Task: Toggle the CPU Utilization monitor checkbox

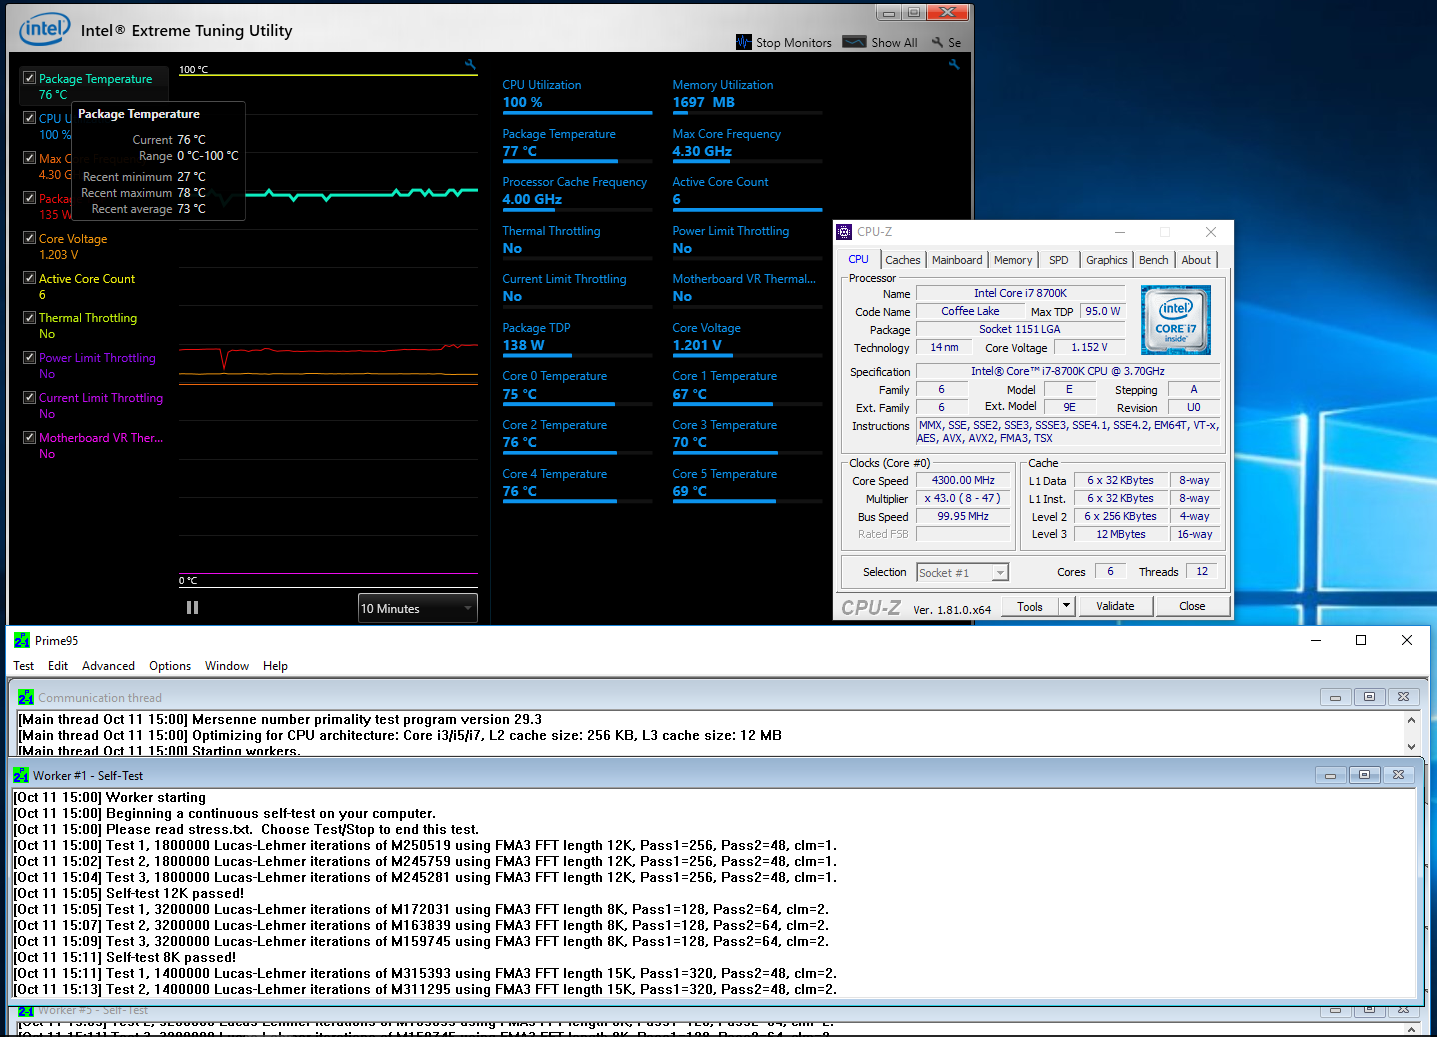Action: click(x=30, y=118)
